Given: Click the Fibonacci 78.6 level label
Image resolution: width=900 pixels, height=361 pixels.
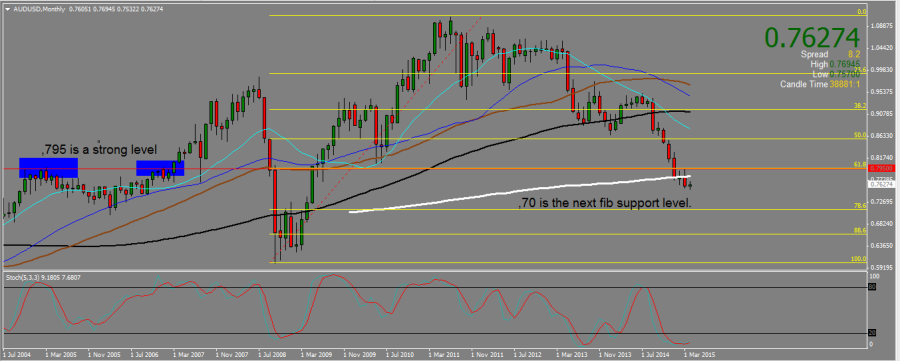Looking at the screenshot, I should [860, 205].
